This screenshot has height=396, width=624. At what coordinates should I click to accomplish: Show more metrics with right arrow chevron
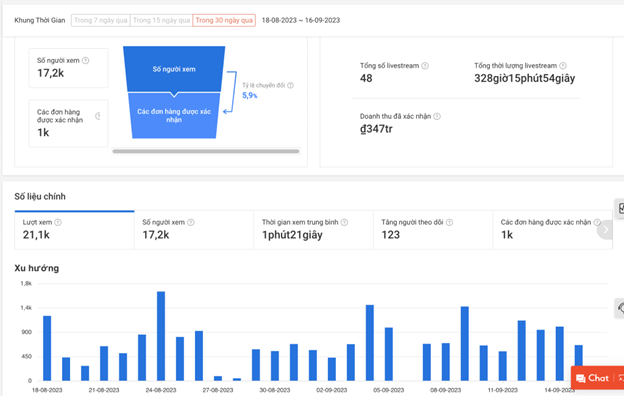[605, 230]
